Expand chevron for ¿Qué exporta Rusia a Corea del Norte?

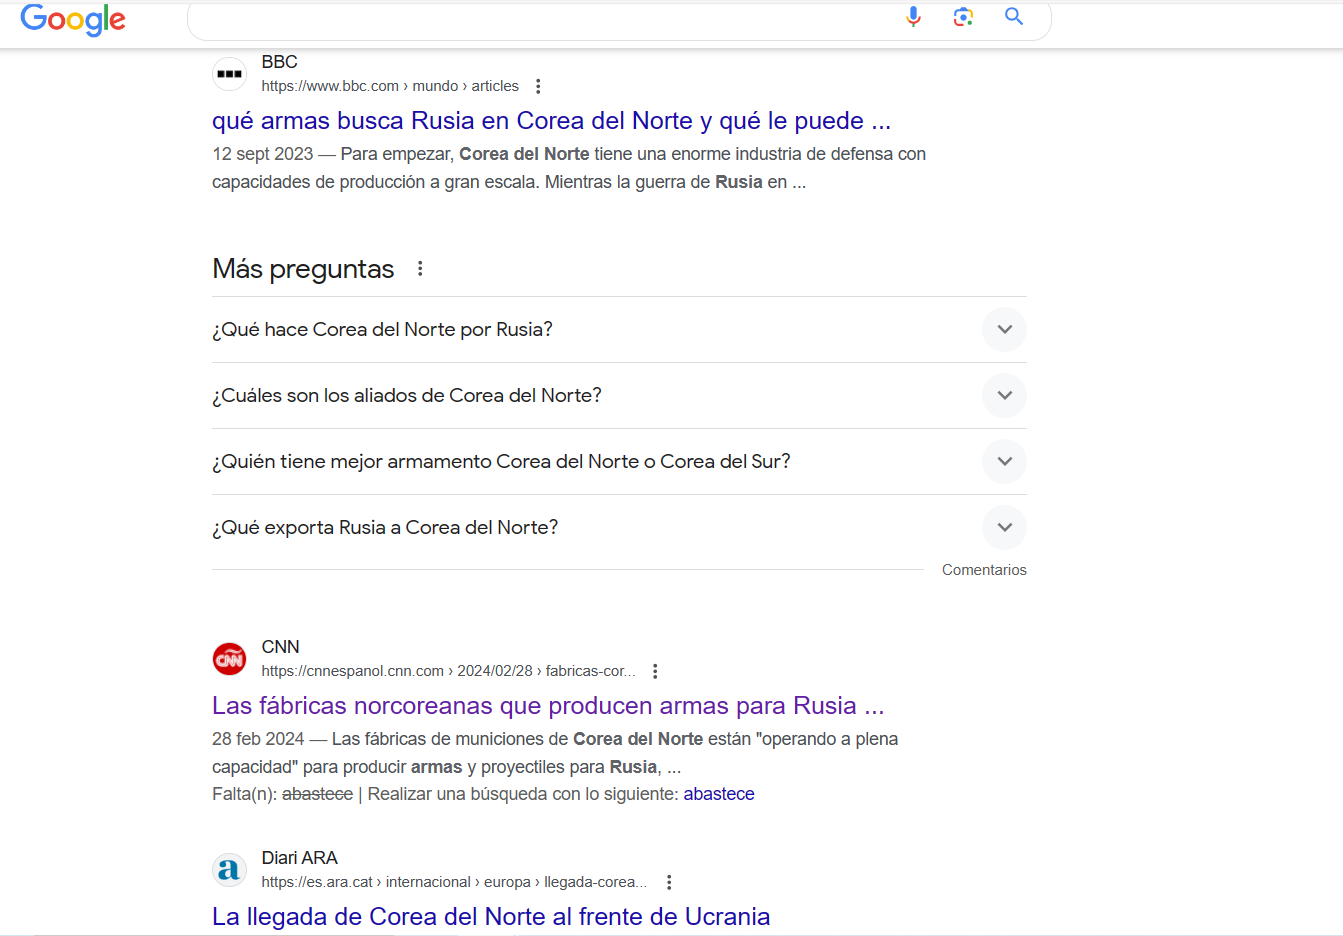(1004, 528)
